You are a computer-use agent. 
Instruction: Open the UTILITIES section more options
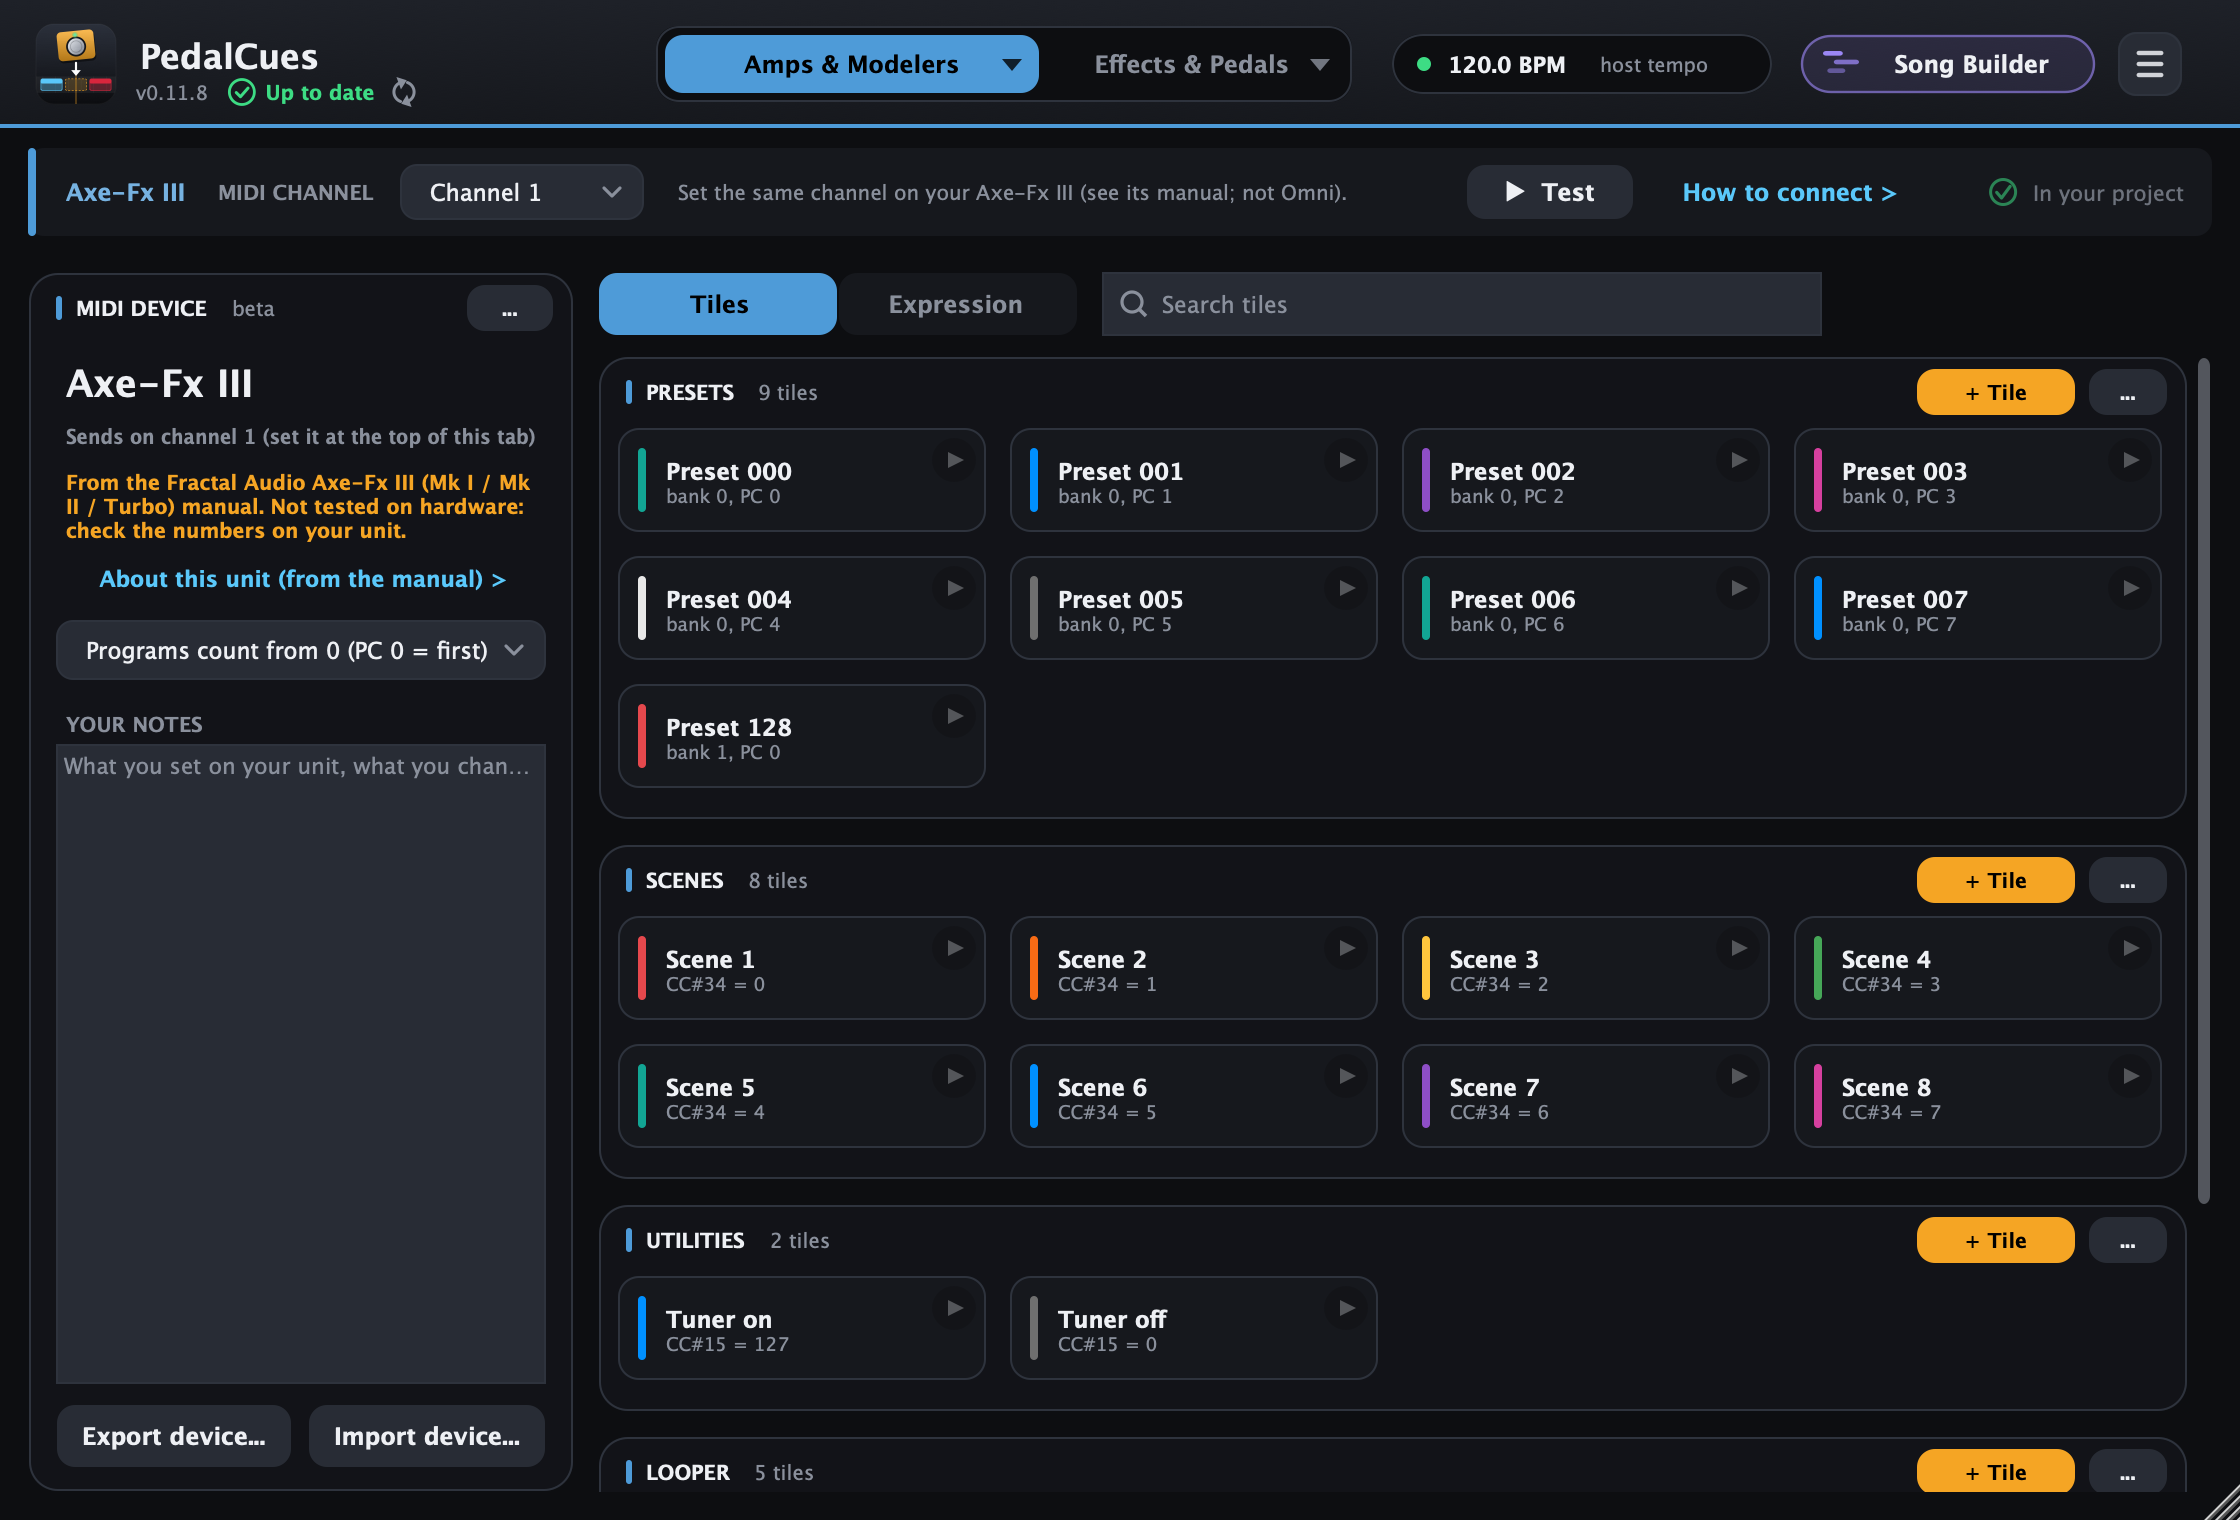click(x=2127, y=1240)
